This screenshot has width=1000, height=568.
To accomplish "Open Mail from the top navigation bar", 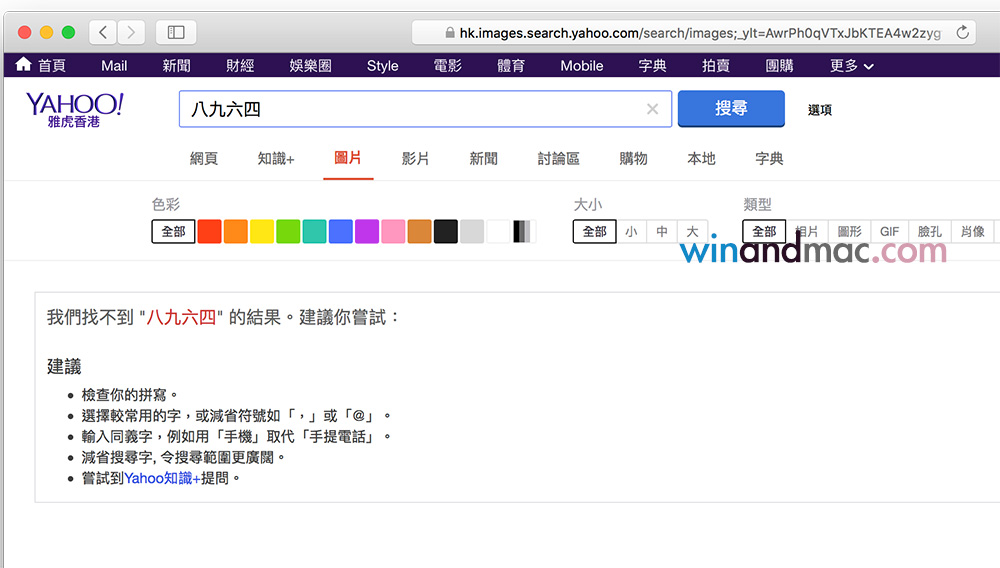I will 114,65.
